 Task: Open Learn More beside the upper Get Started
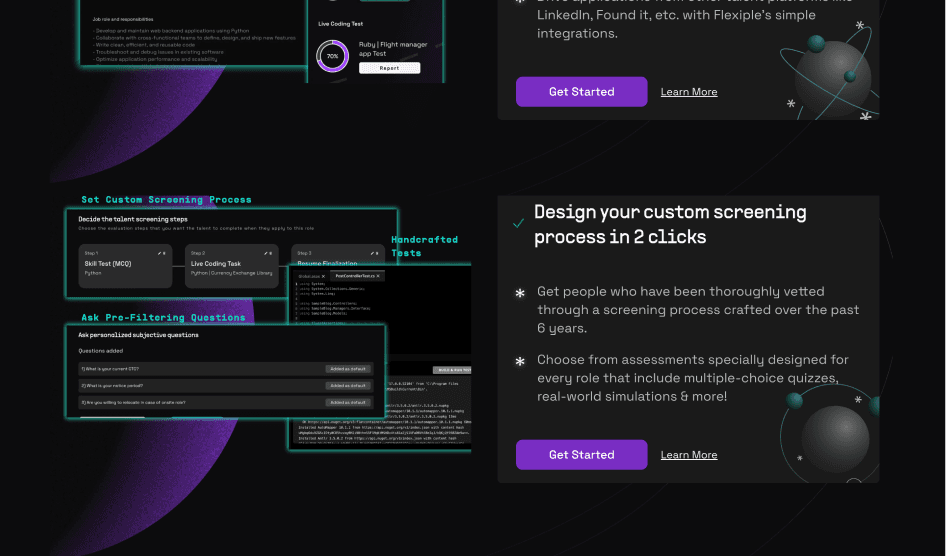(689, 92)
